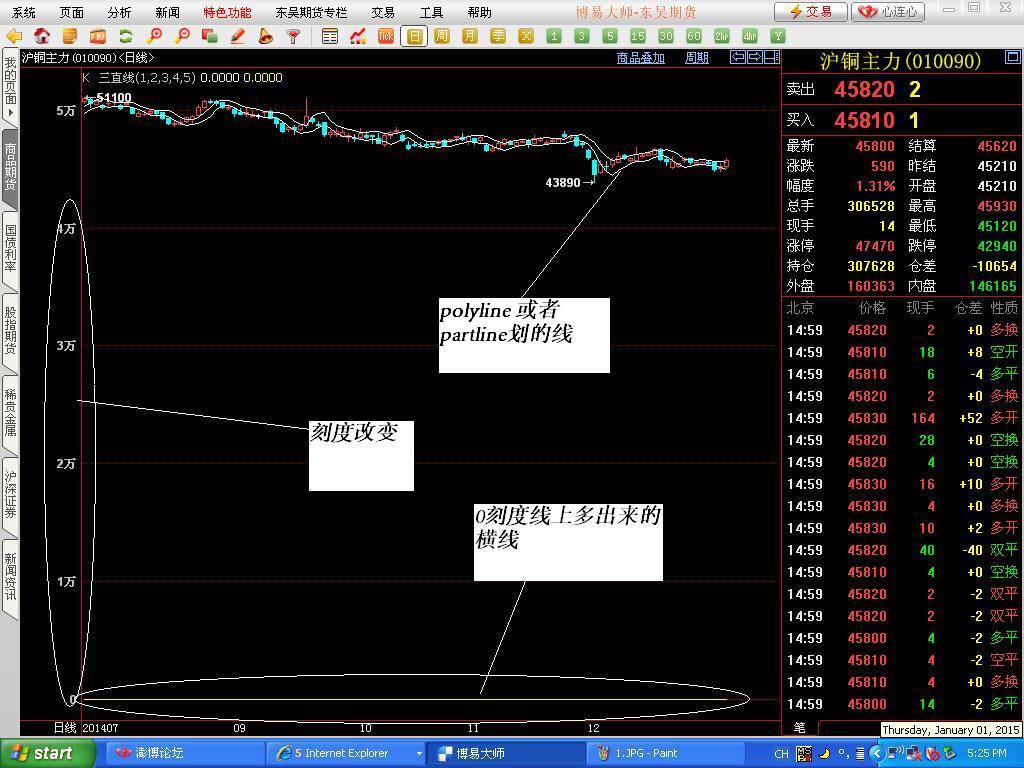Open the 特色功能 menu
The width and height of the screenshot is (1024, 768).
227,12
